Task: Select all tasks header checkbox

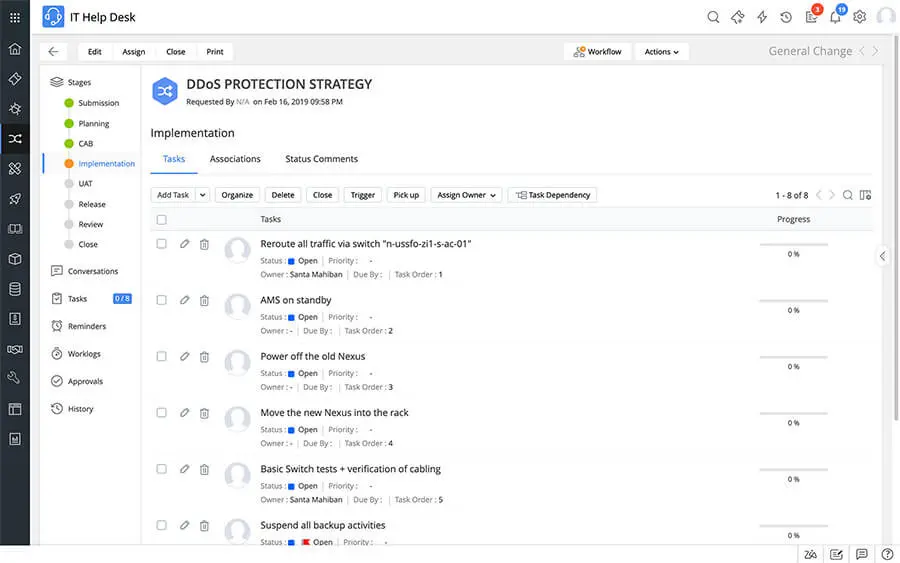Action: pyautogui.click(x=161, y=220)
